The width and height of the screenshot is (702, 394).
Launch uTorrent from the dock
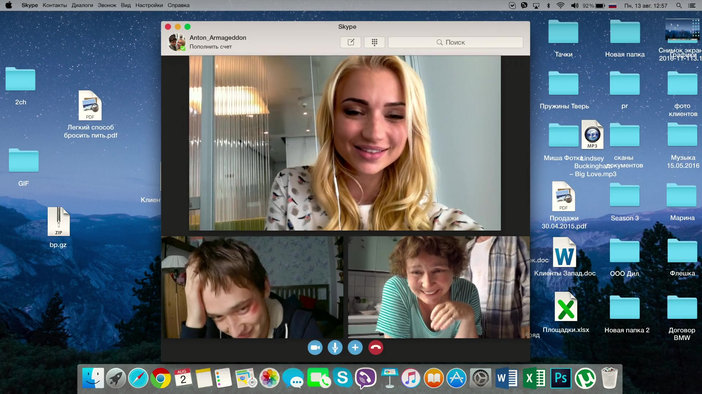pyautogui.click(x=585, y=378)
